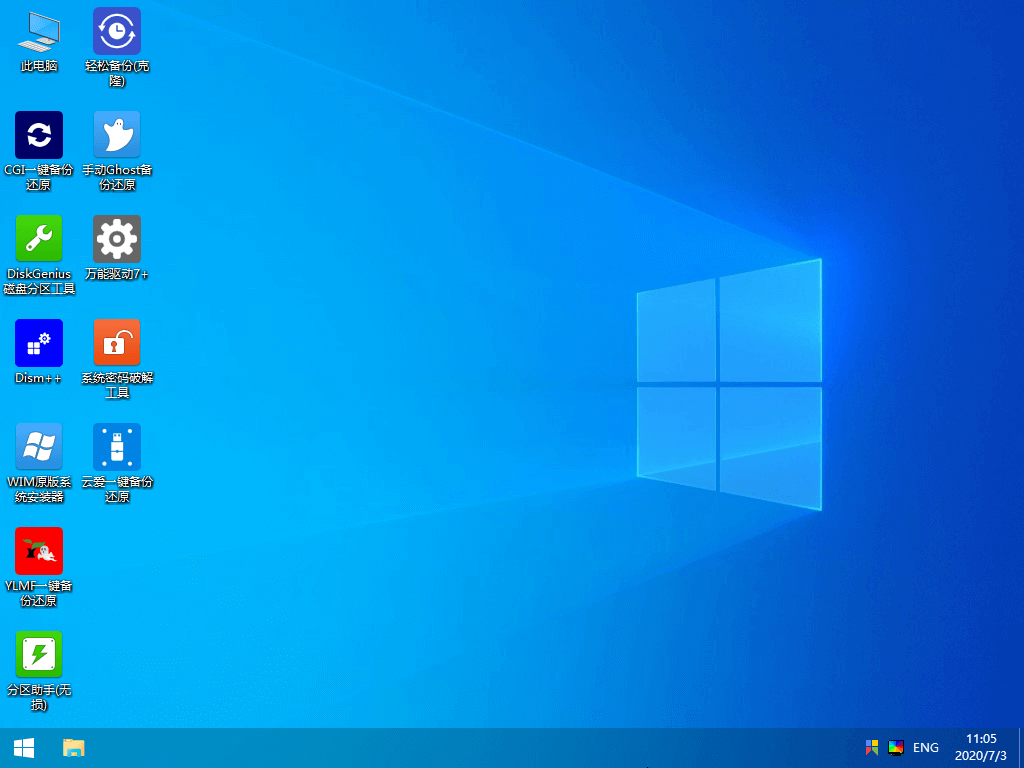Screen dimensions: 1024x768
Task: Select the 系统密码破解工具 lock icon
Action: (117, 344)
